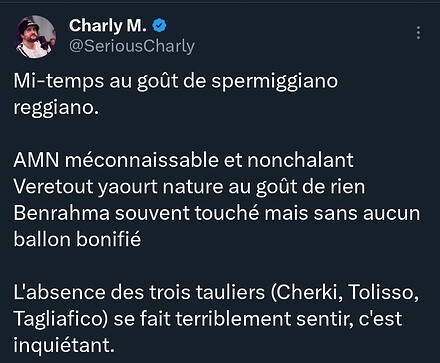This screenshot has height=363, width=440.
Task: Click the words 'ballon bonifié'
Action: [x=77, y=239]
